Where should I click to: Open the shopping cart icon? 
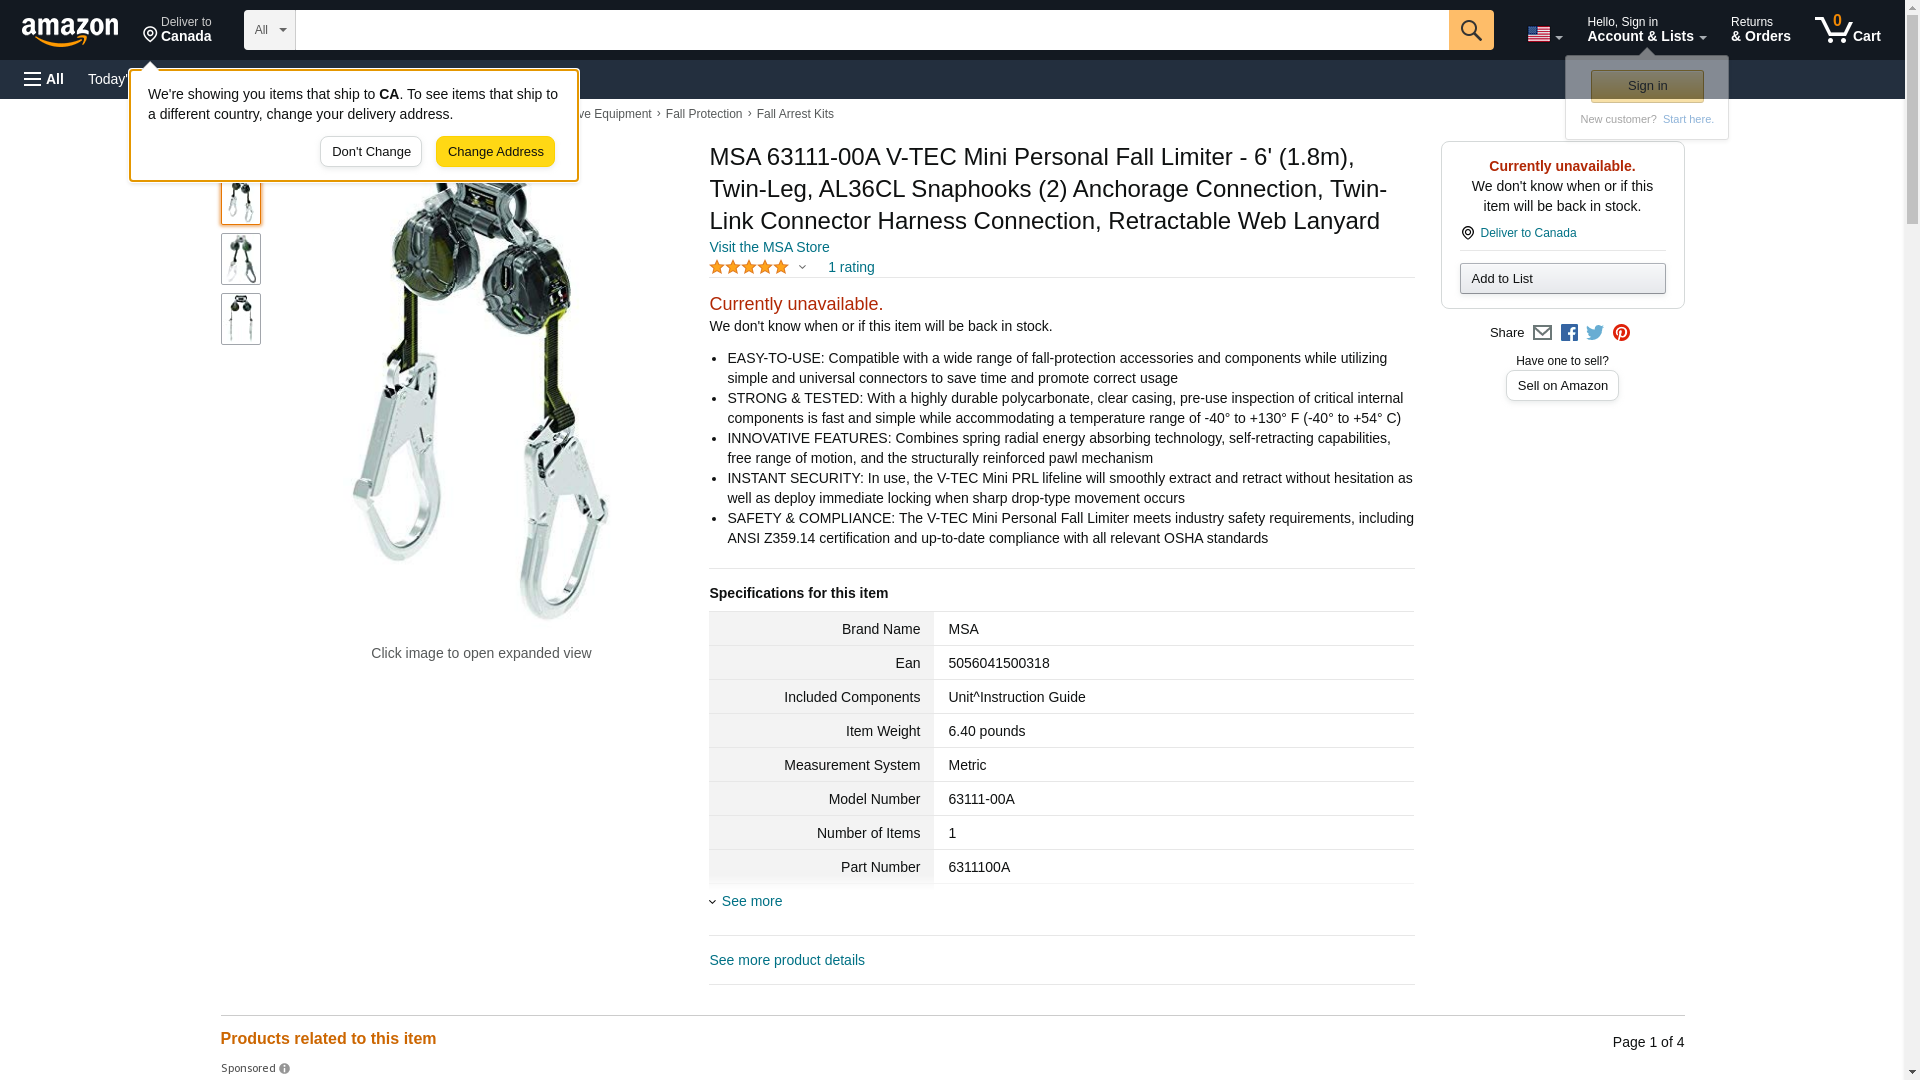tap(1847, 30)
